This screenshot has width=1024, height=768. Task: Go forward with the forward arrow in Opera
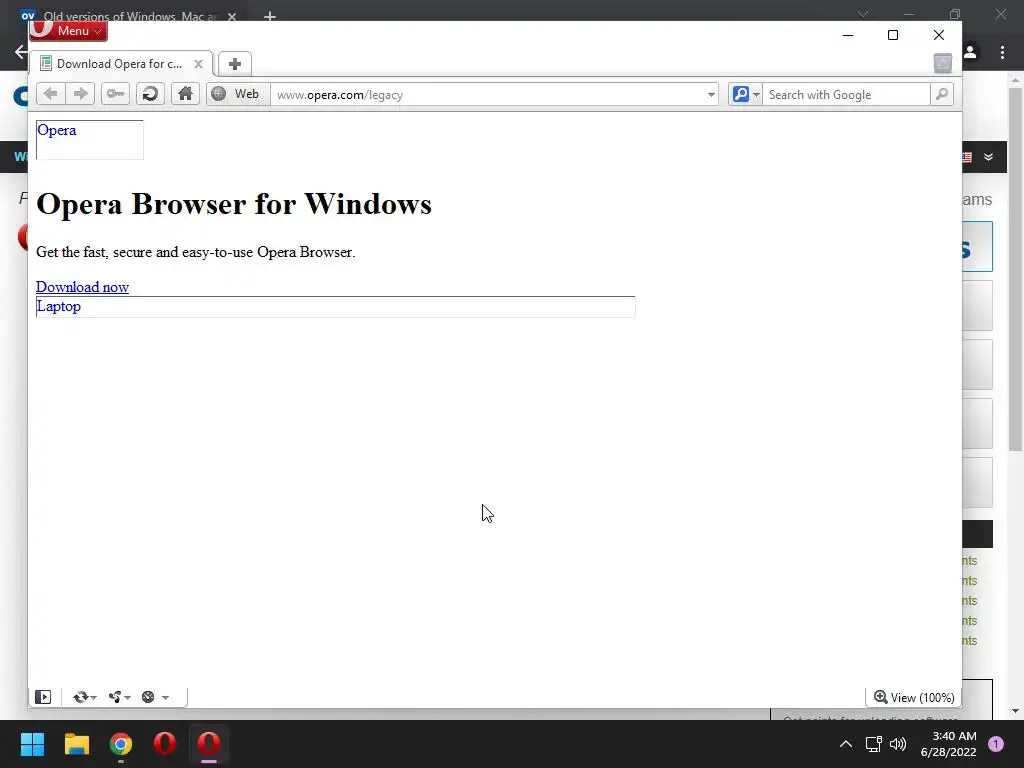[x=80, y=94]
